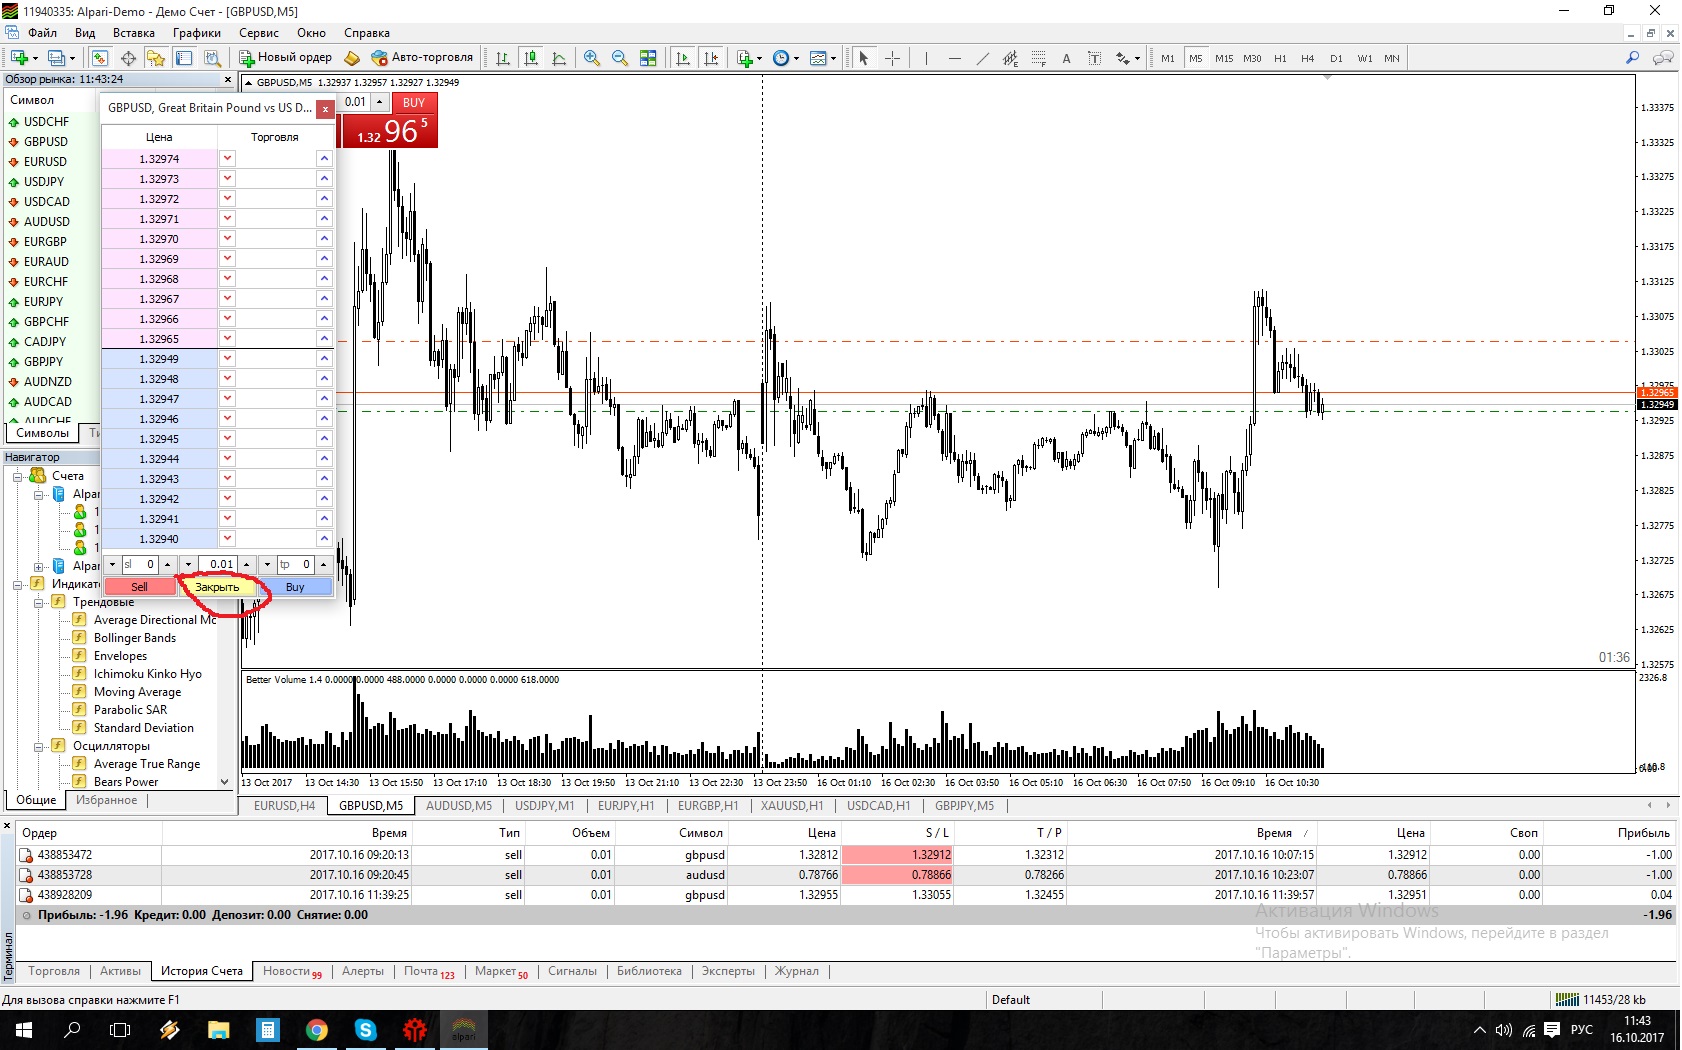Image resolution: width=1682 pixels, height=1050 pixels.
Task: Toggle chart shift icon
Action: (711, 58)
